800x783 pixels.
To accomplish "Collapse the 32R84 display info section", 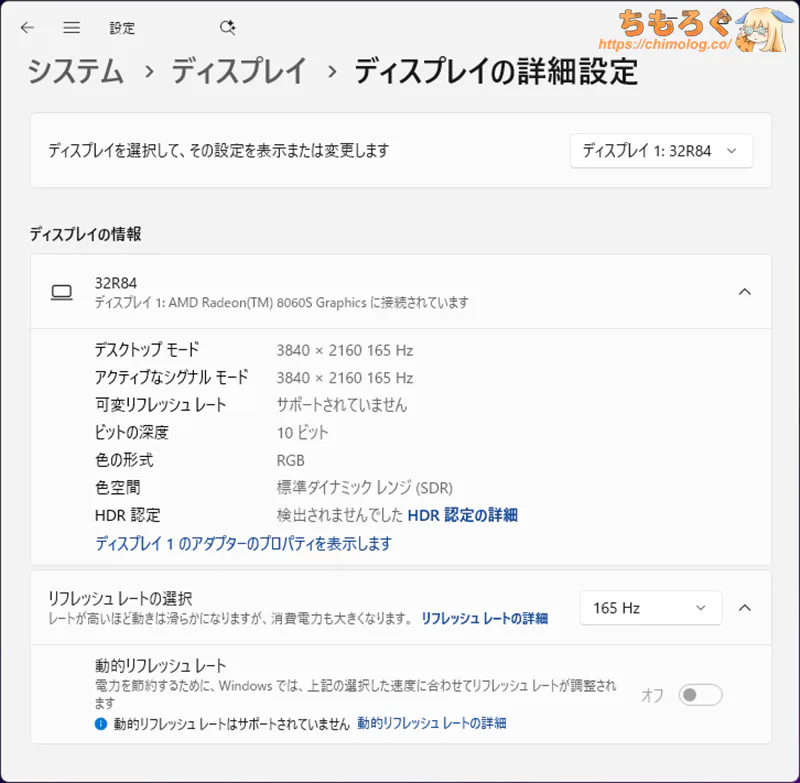I will 744,292.
